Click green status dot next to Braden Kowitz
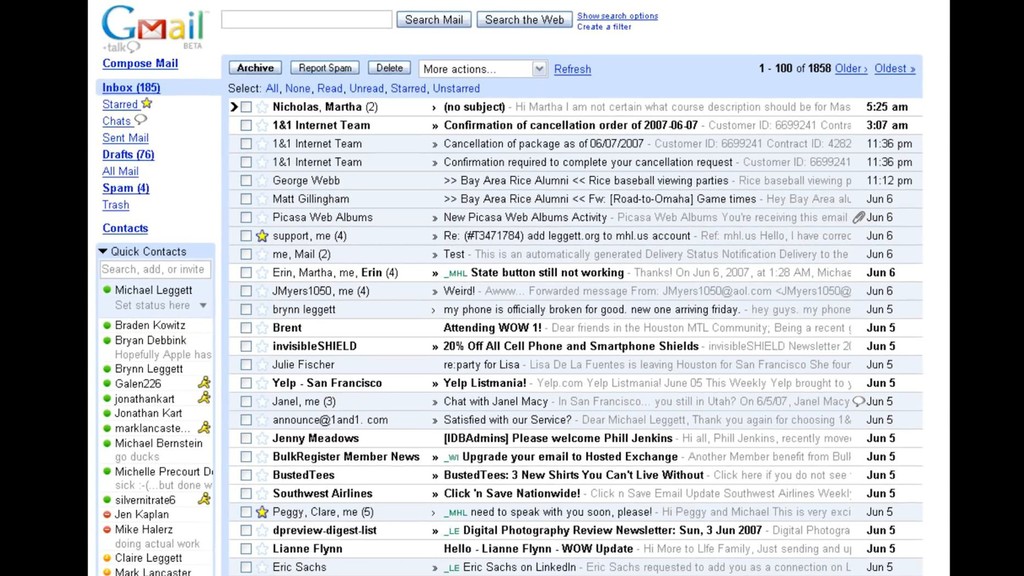Screen dimensions: 1024x576 pyautogui.click(x=106, y=326)
